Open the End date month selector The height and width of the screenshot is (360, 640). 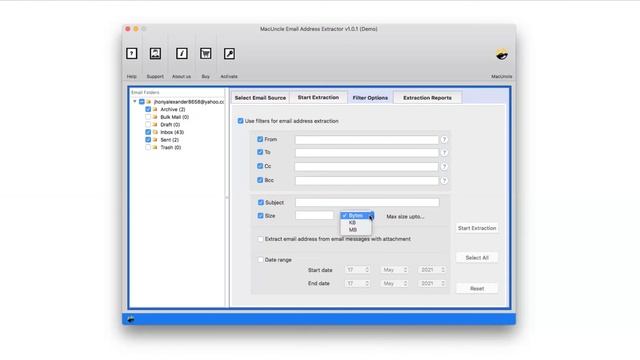click(x=394, y=283)
